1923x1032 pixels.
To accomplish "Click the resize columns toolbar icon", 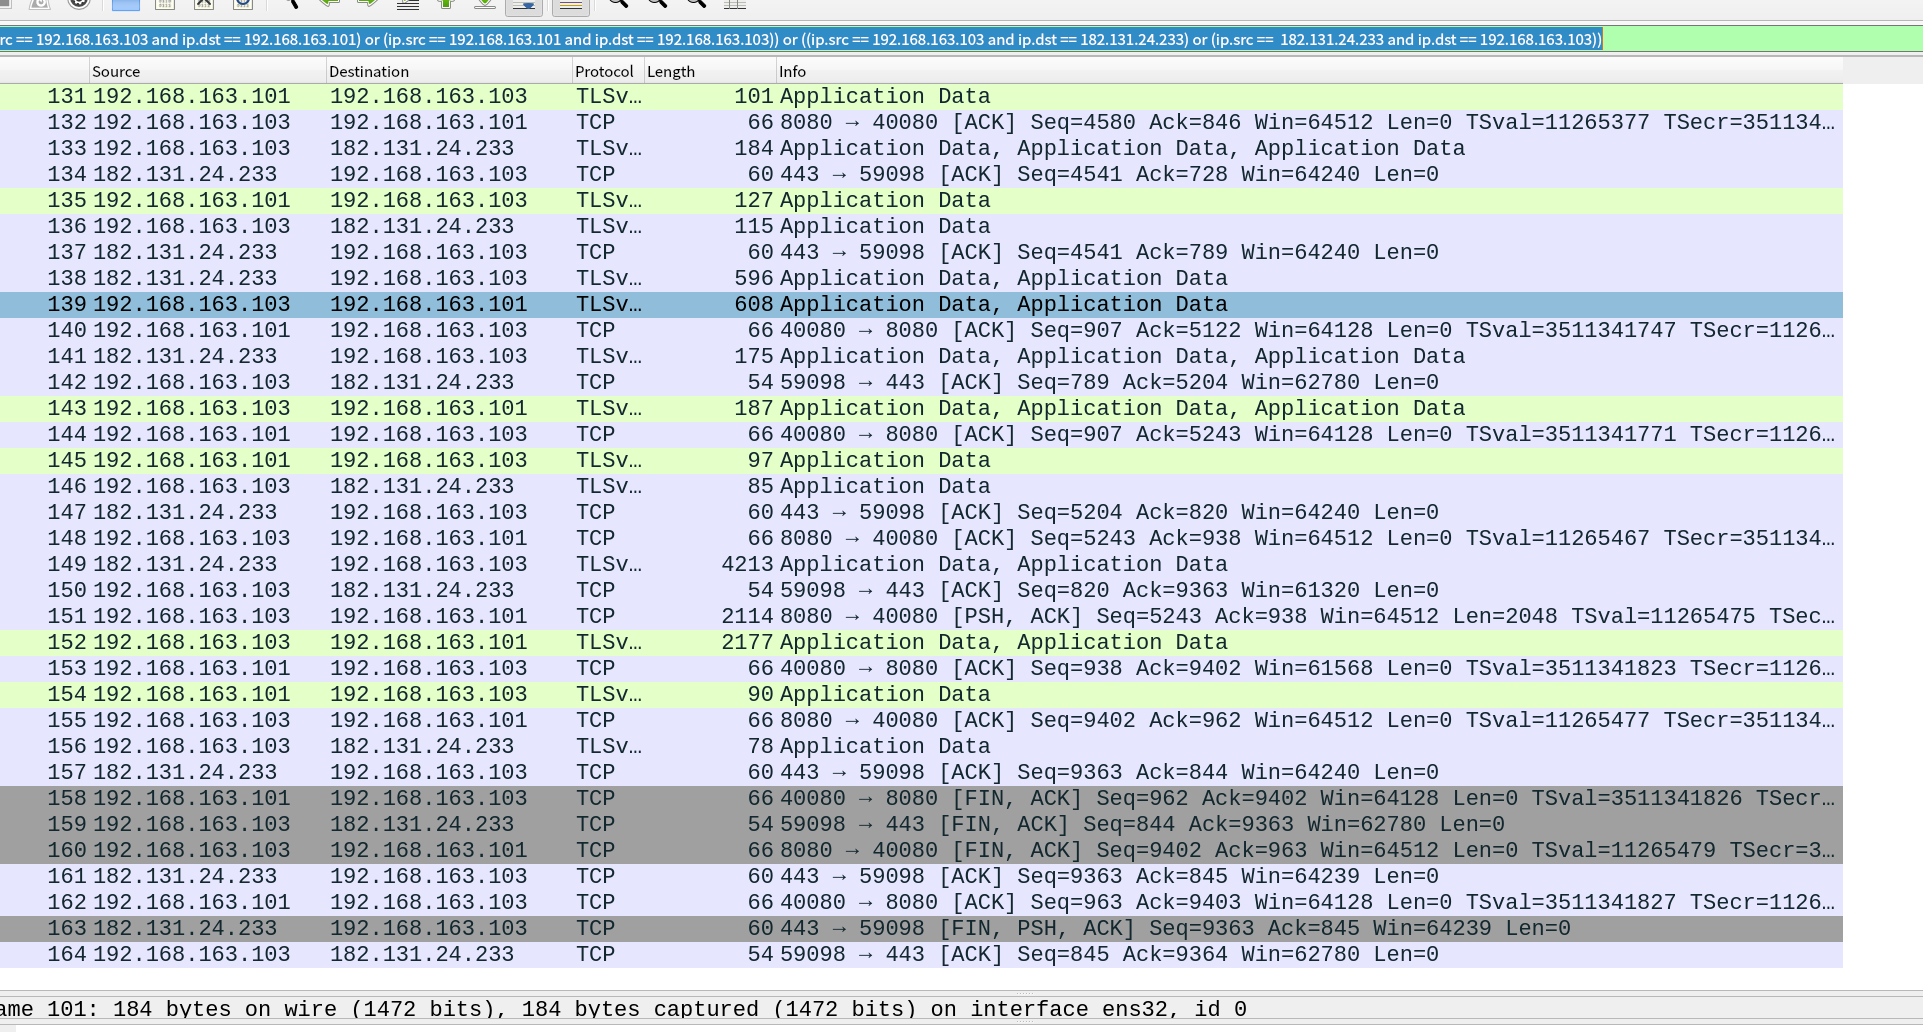I will click(735, 4).
